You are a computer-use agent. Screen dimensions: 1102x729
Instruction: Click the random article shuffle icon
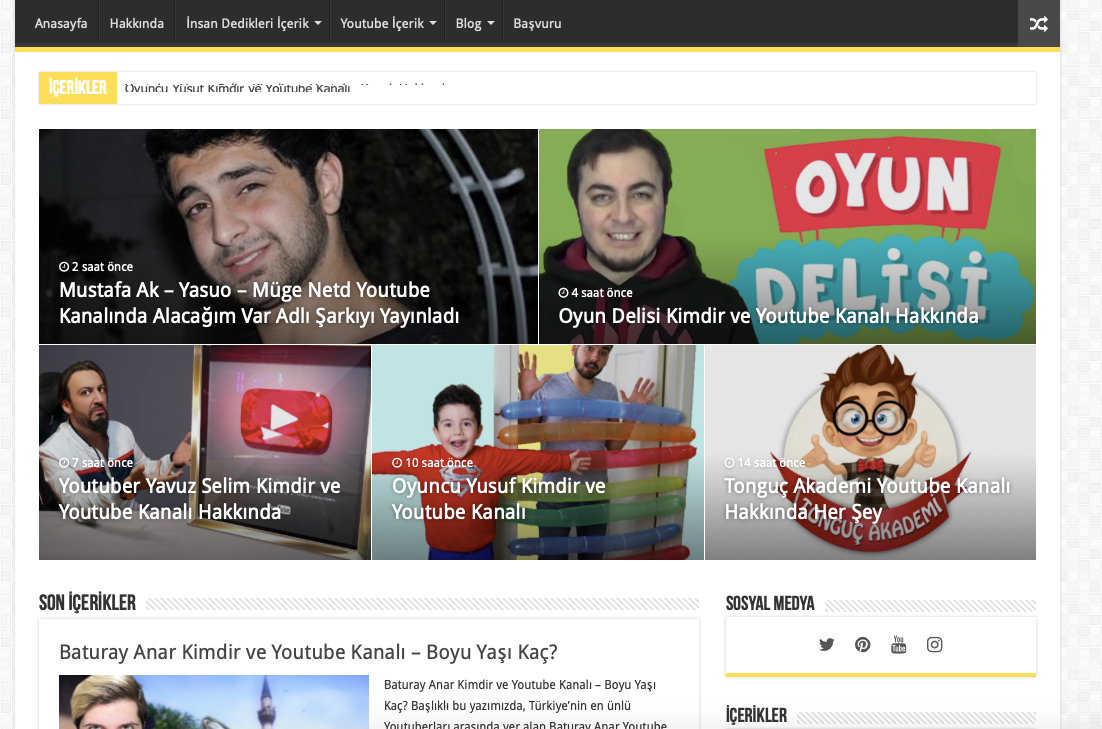pos(1039,24)
